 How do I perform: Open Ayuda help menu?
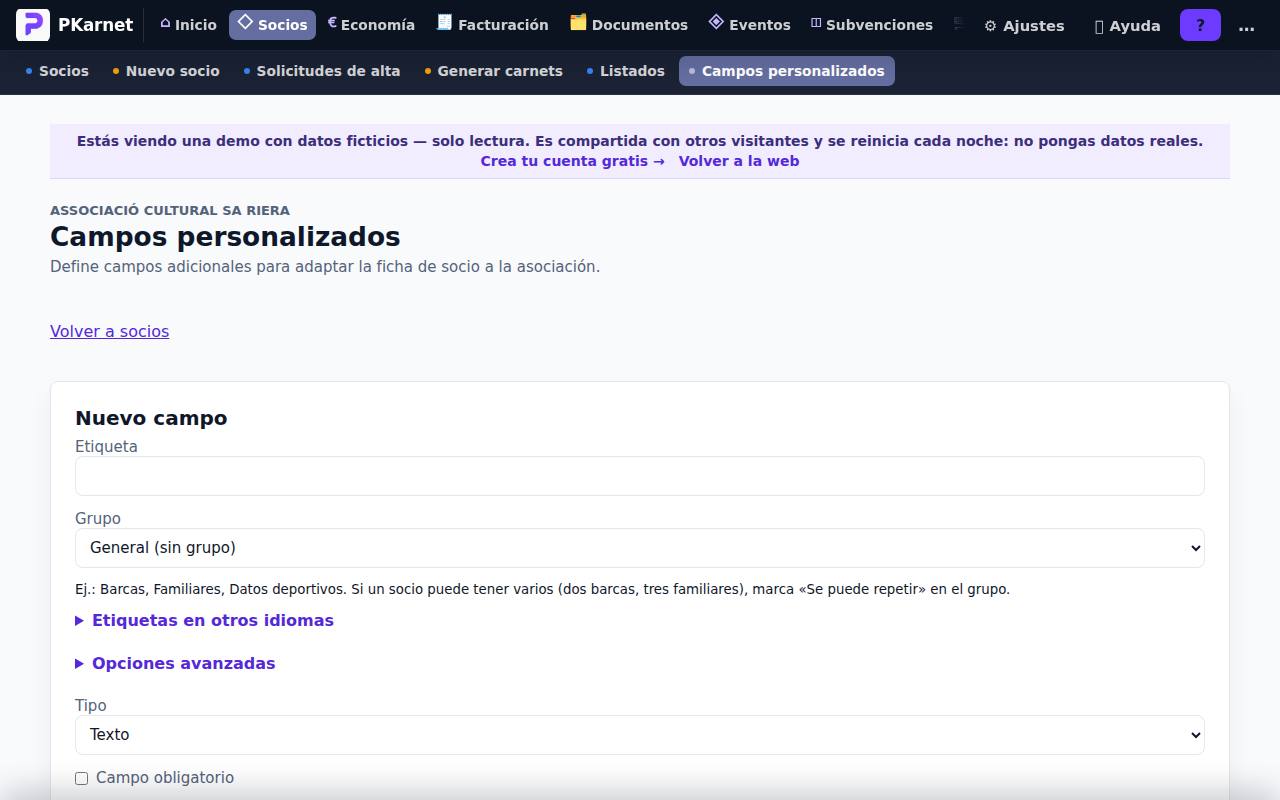(1127, 26)
